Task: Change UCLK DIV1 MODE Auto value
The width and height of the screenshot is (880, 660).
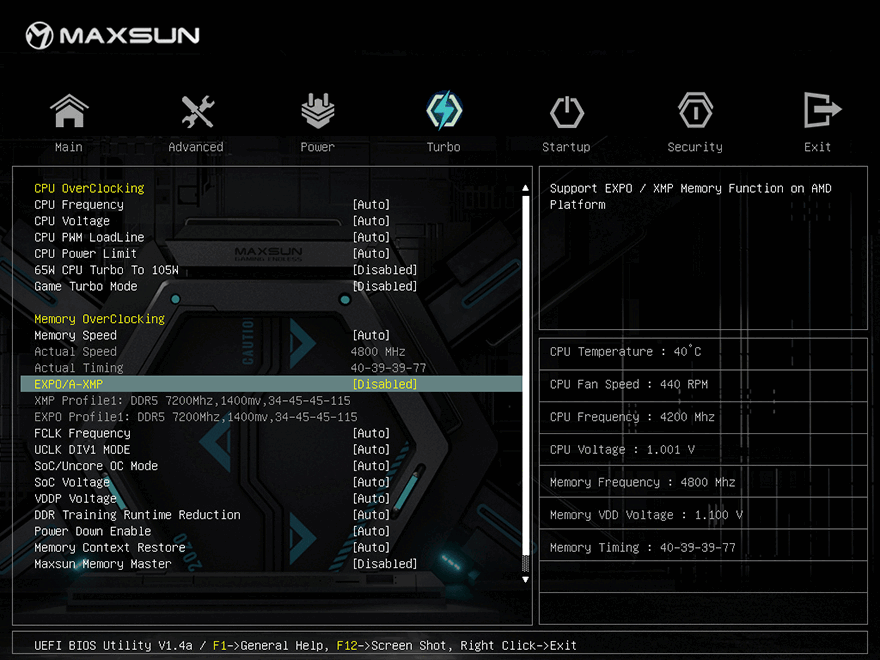Action: 371,450
